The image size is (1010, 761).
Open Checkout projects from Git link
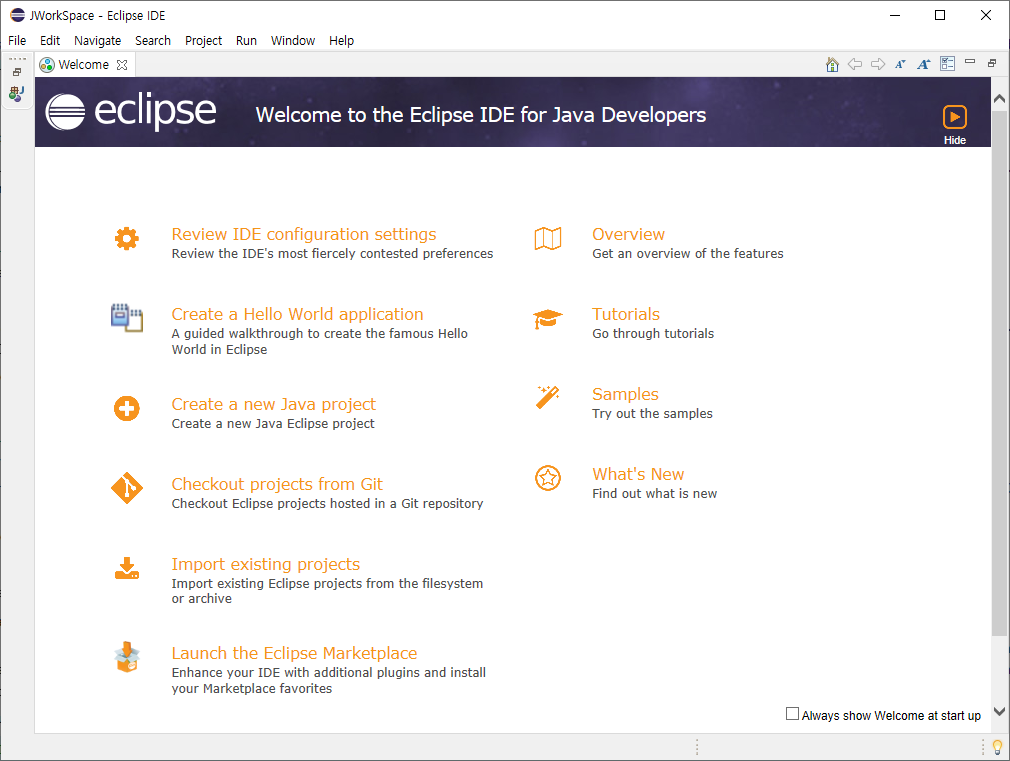click(x=277, y=484)
